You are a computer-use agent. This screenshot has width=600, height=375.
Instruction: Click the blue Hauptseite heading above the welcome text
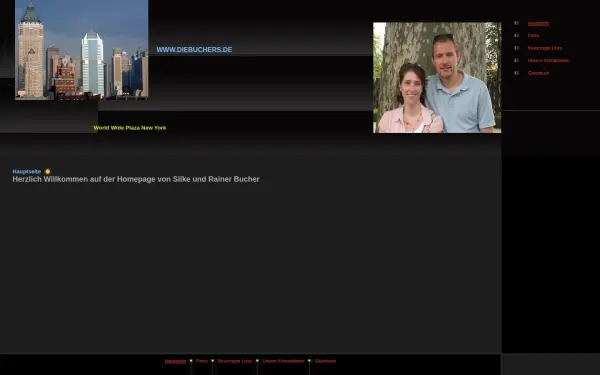(x=27, y=171)
